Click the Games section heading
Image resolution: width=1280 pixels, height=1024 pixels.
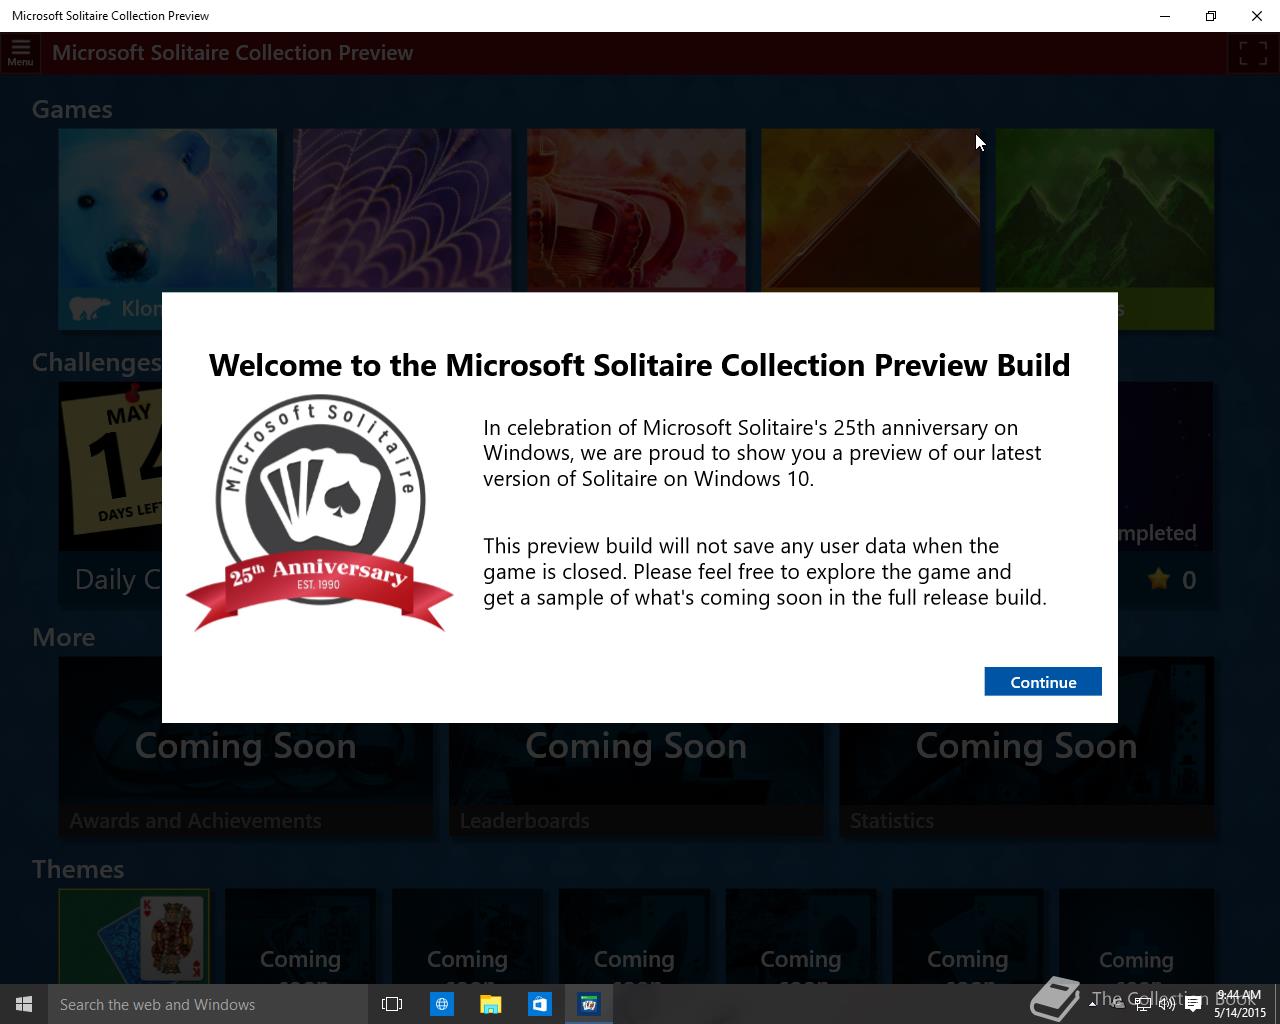[x=72, y=109]
